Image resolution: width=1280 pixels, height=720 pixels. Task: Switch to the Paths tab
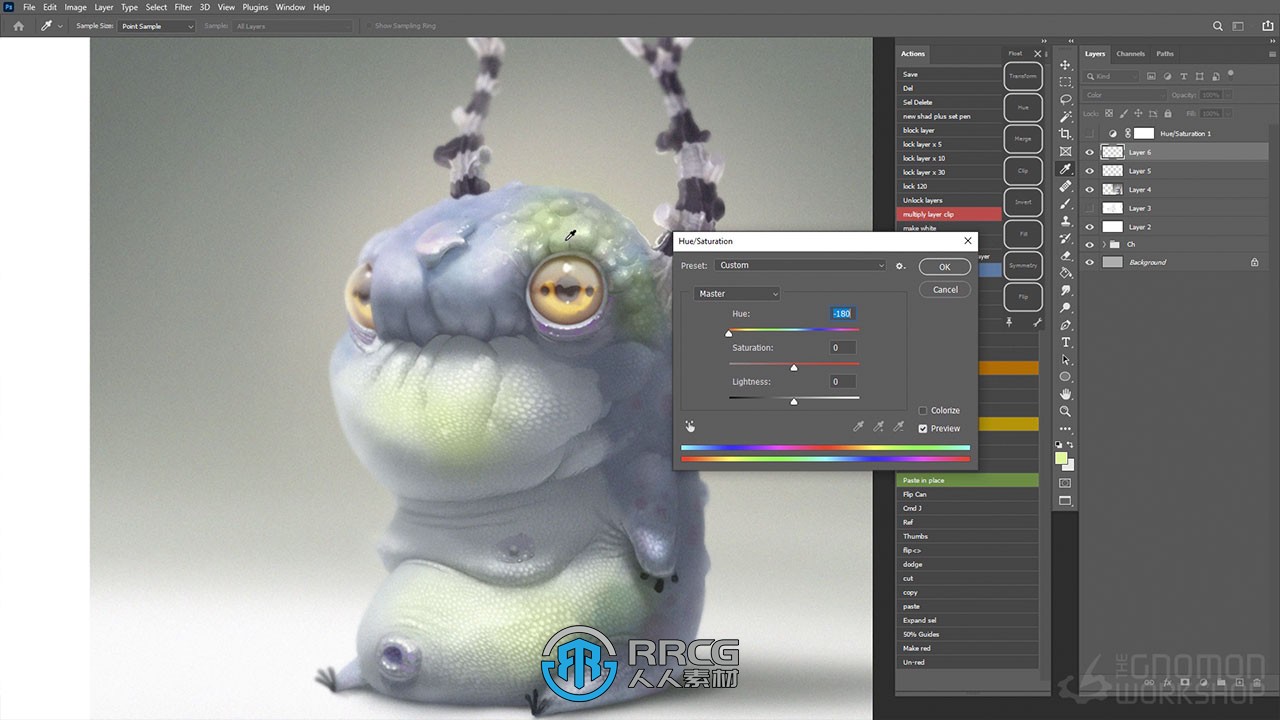pos(1165,54)
